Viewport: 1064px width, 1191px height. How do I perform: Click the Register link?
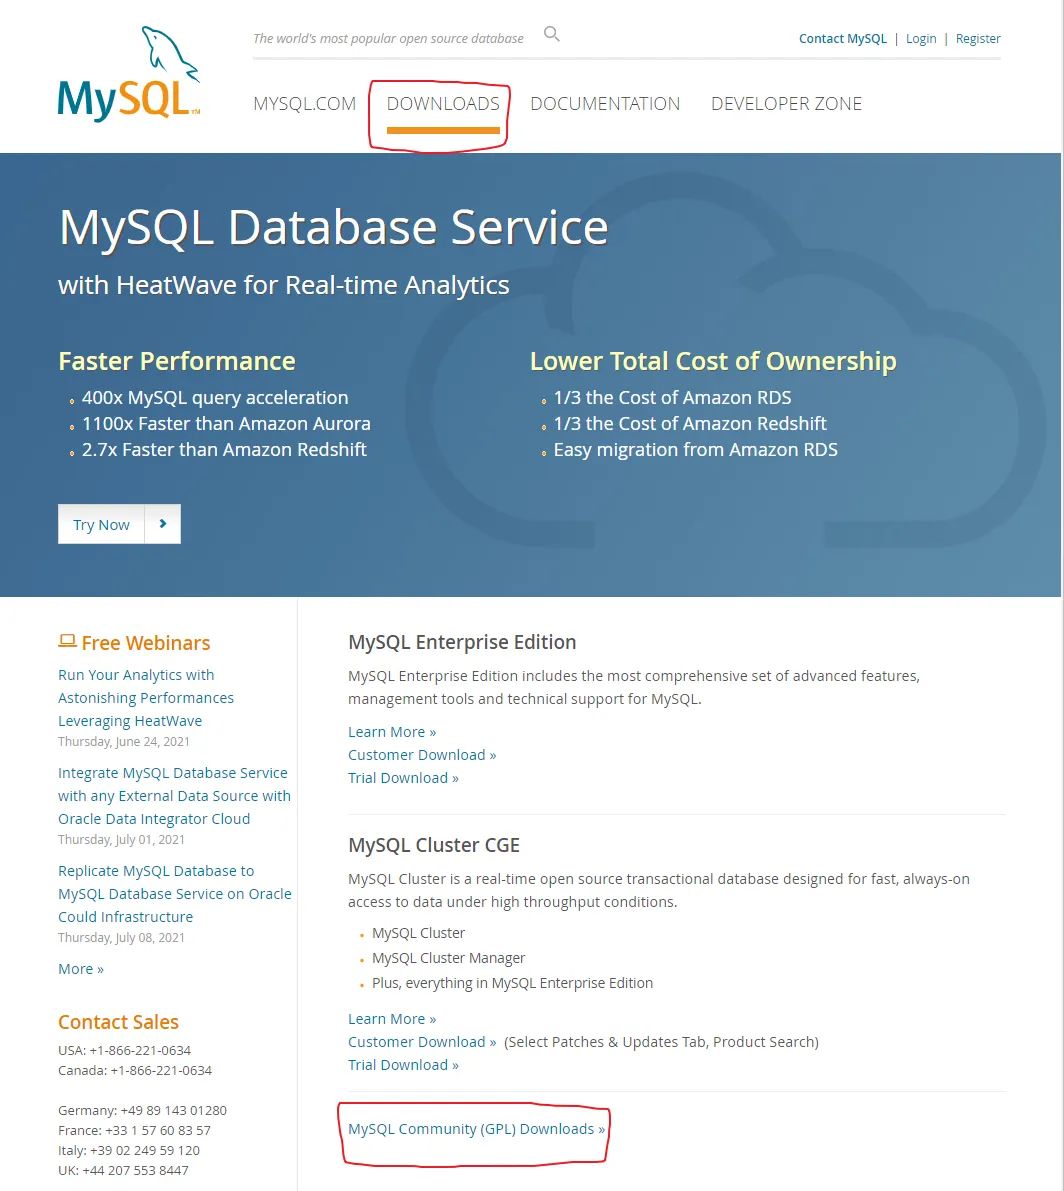pyautogui.click(x=977, y=39)
